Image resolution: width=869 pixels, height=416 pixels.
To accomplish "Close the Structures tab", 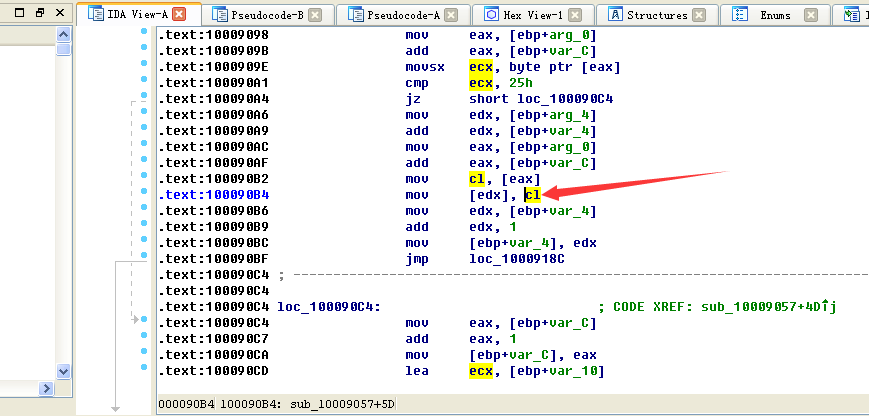I will (x=699, y=15).
